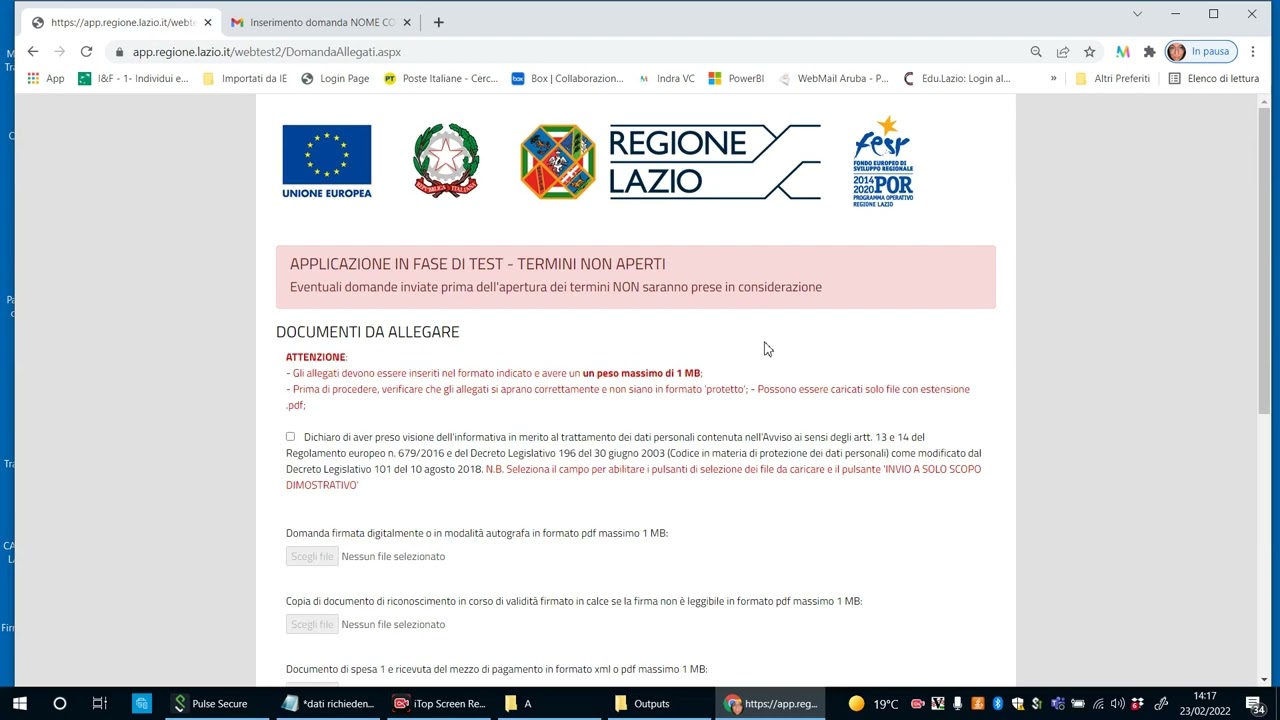Expand the hidden bookmarks chevron
This screenshot has height=720, width=1280.
[x=1053, y=78]
